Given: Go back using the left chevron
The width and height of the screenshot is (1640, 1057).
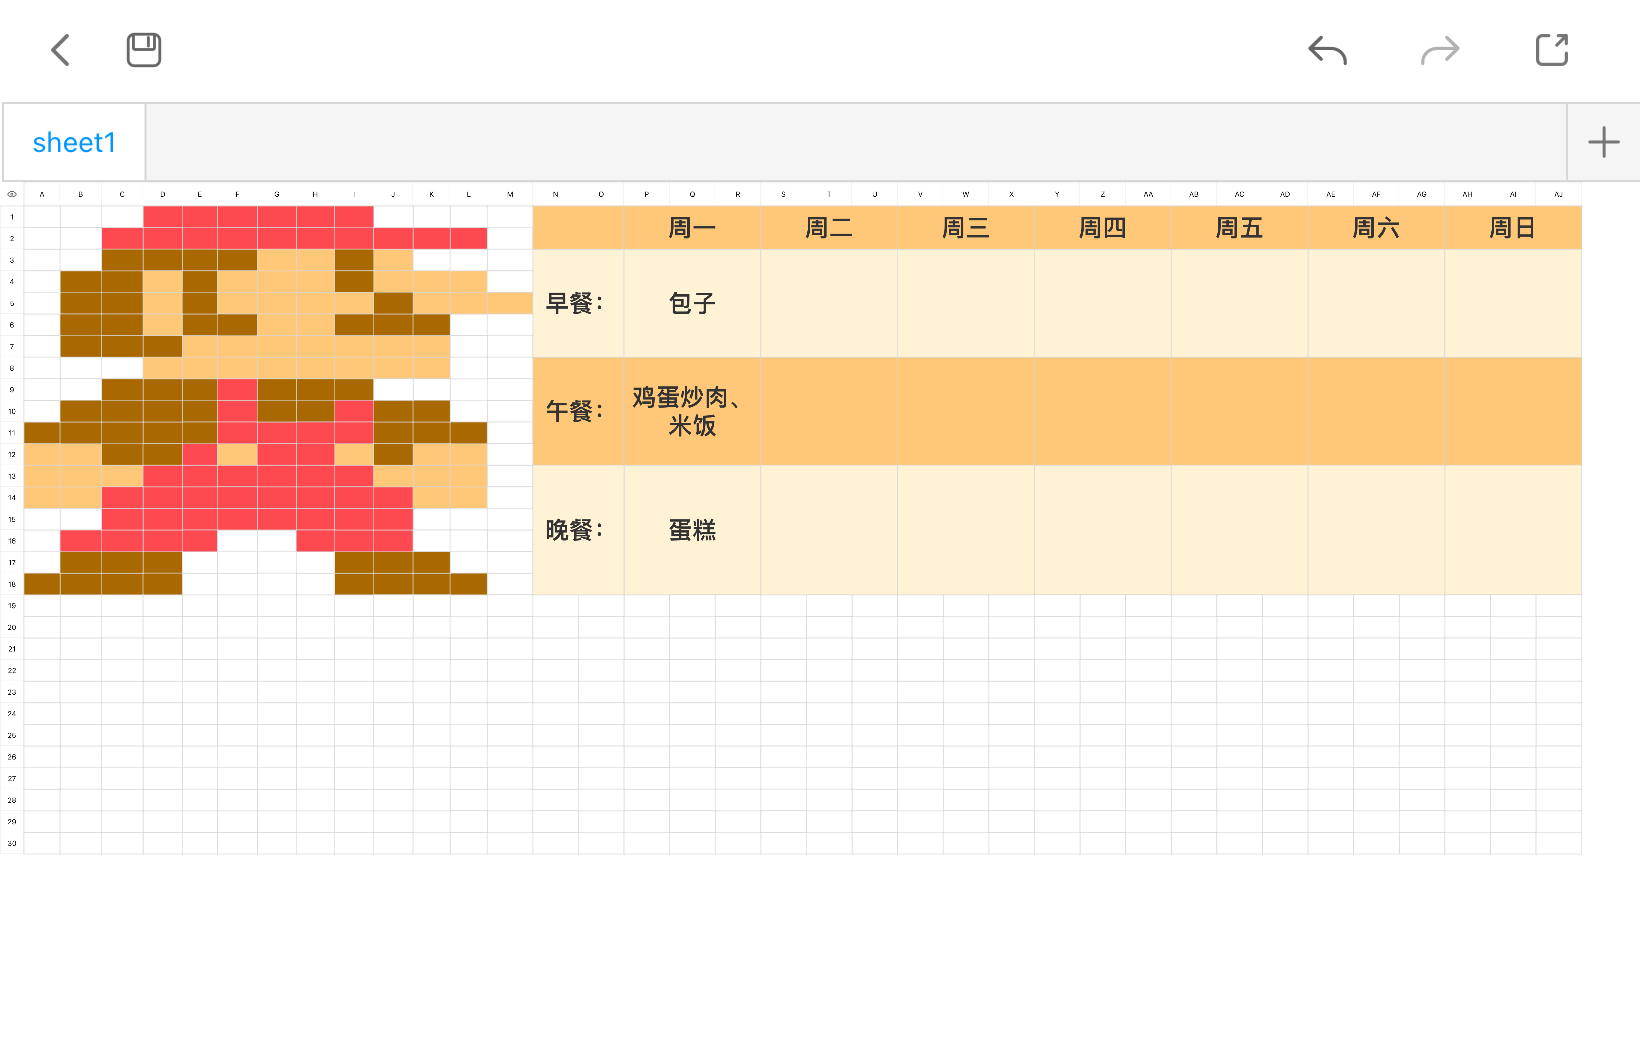Looking at the screenshot, I should (x=61, y=50).
